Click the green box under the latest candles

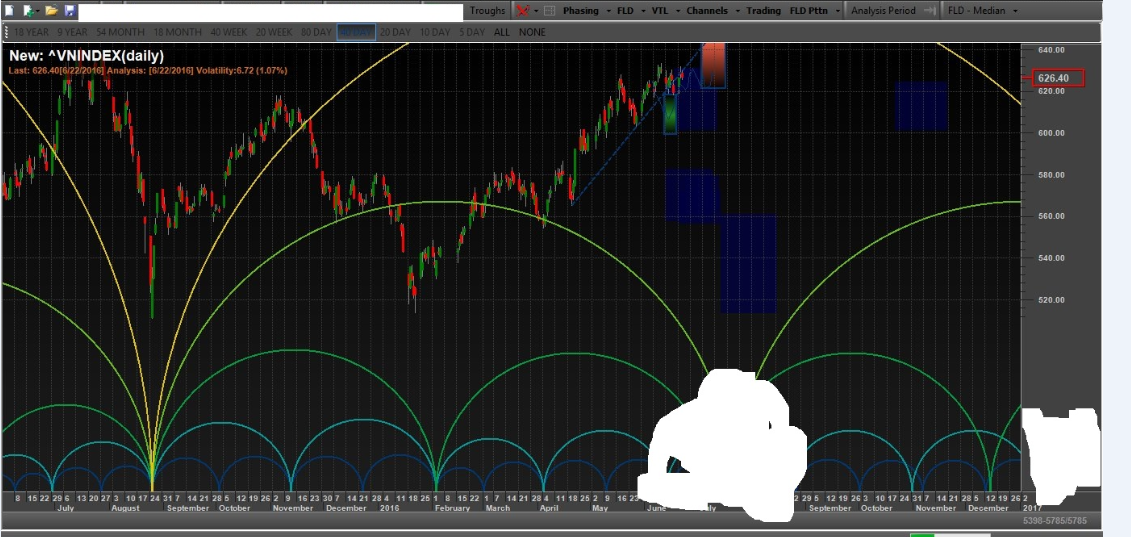(x=670, y=115)
